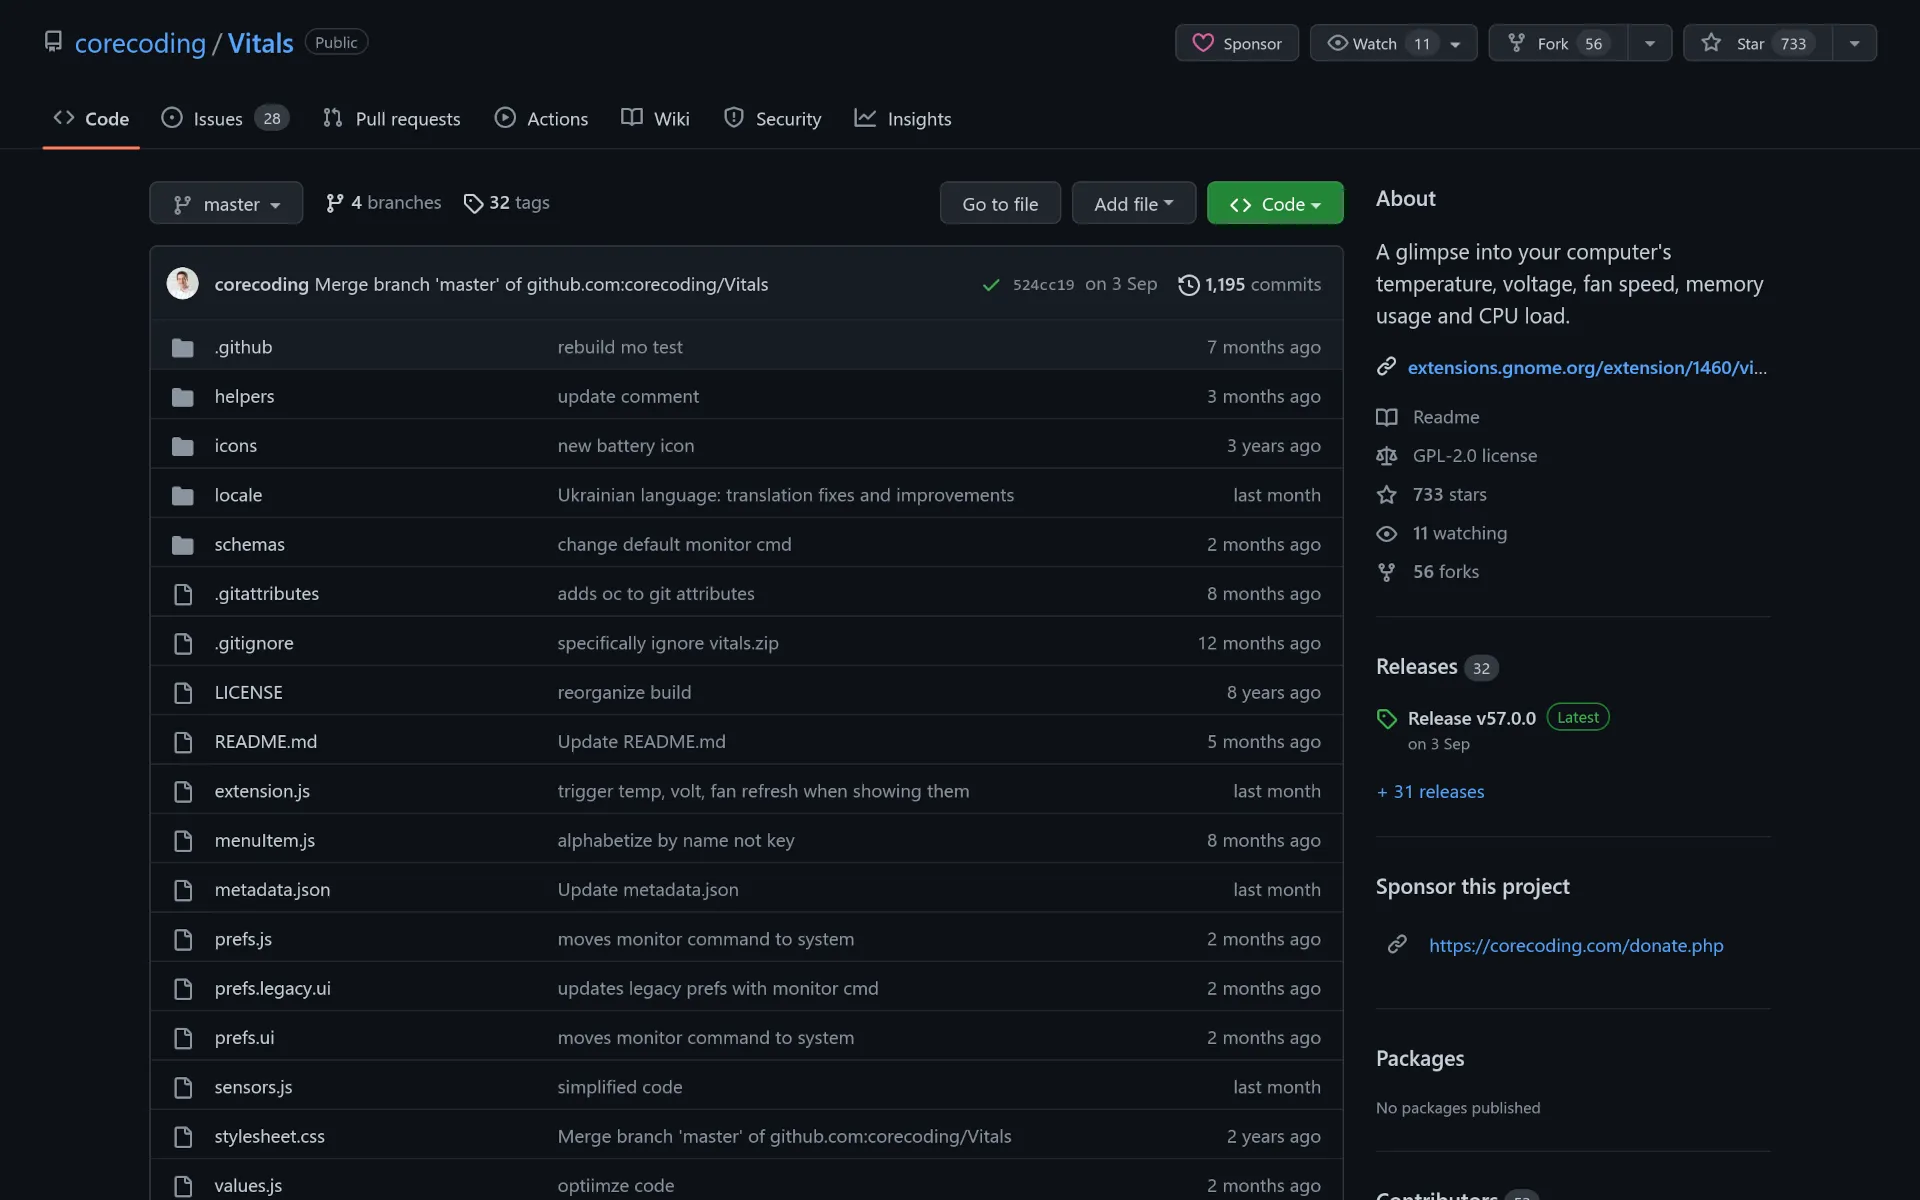Open the Wiki tab
Image resolution: width=1920 pixels, height=1200 pixels.
655,118
